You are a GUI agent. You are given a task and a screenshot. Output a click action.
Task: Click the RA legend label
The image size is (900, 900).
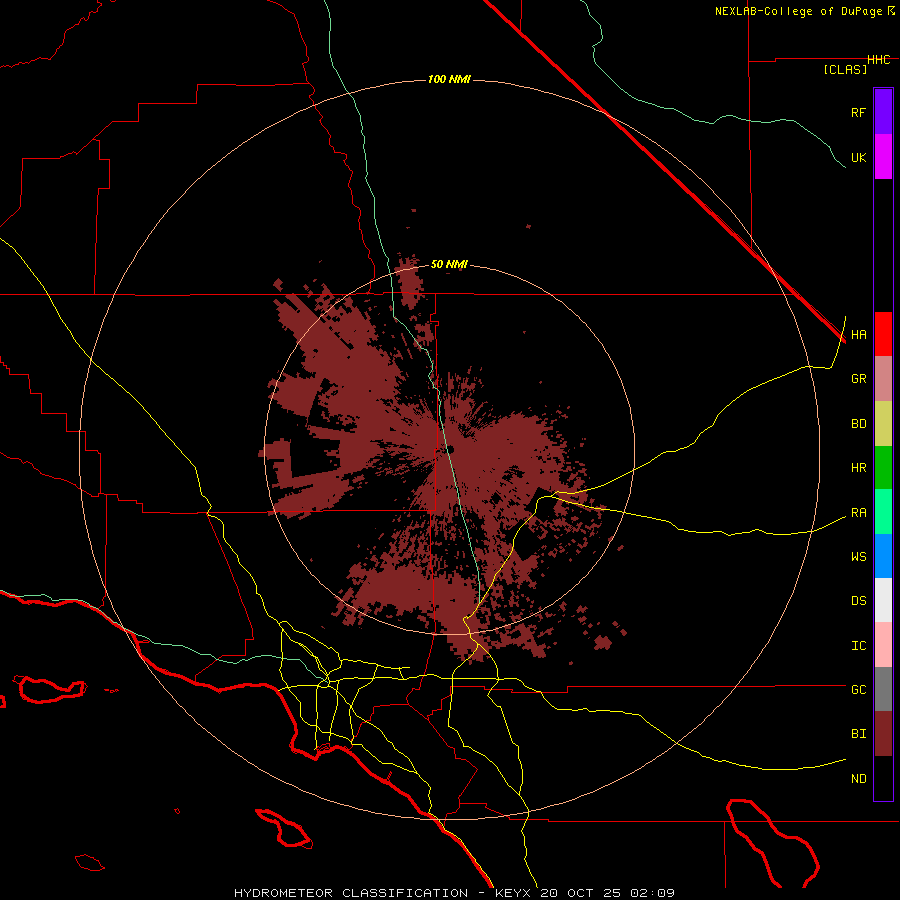pos(859,513)
